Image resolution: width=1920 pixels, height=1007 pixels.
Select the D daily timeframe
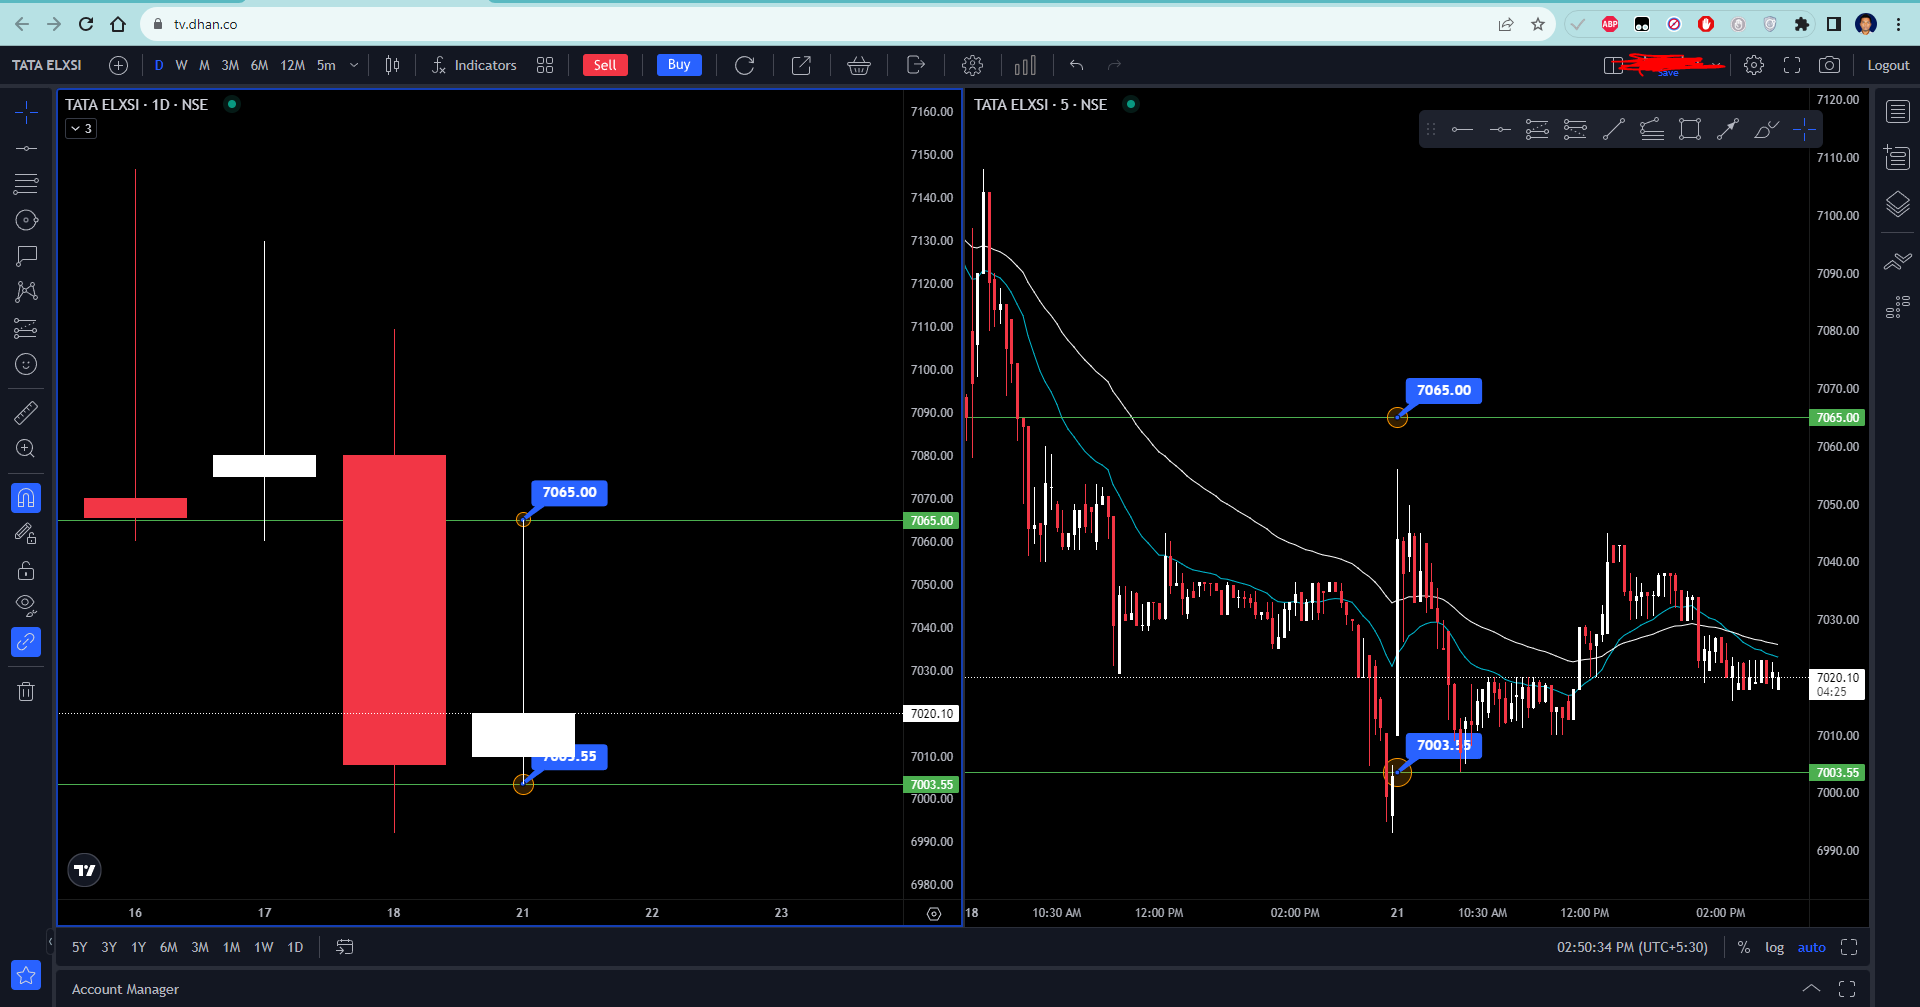pyautogui.click(x=159, y=65)
